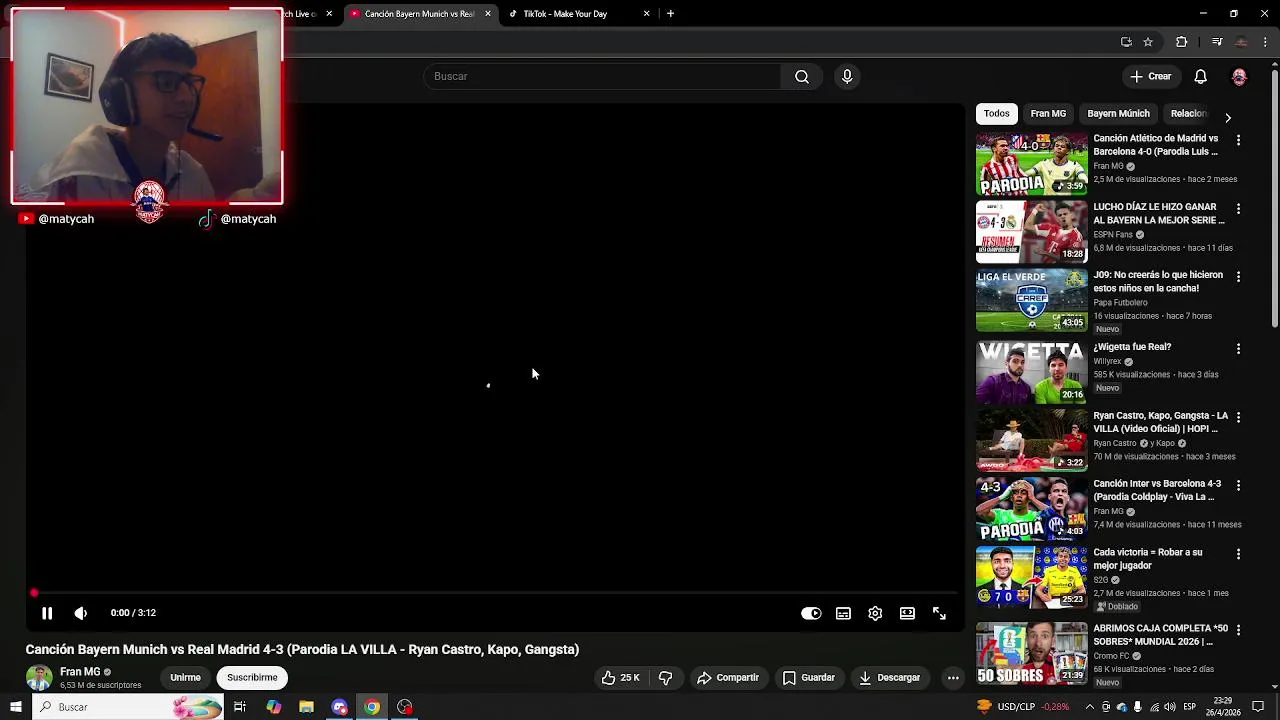This screenshot has width=1280, height=720.
Task: Show hidden system tray icons
Action: (x=1090, y=707)
